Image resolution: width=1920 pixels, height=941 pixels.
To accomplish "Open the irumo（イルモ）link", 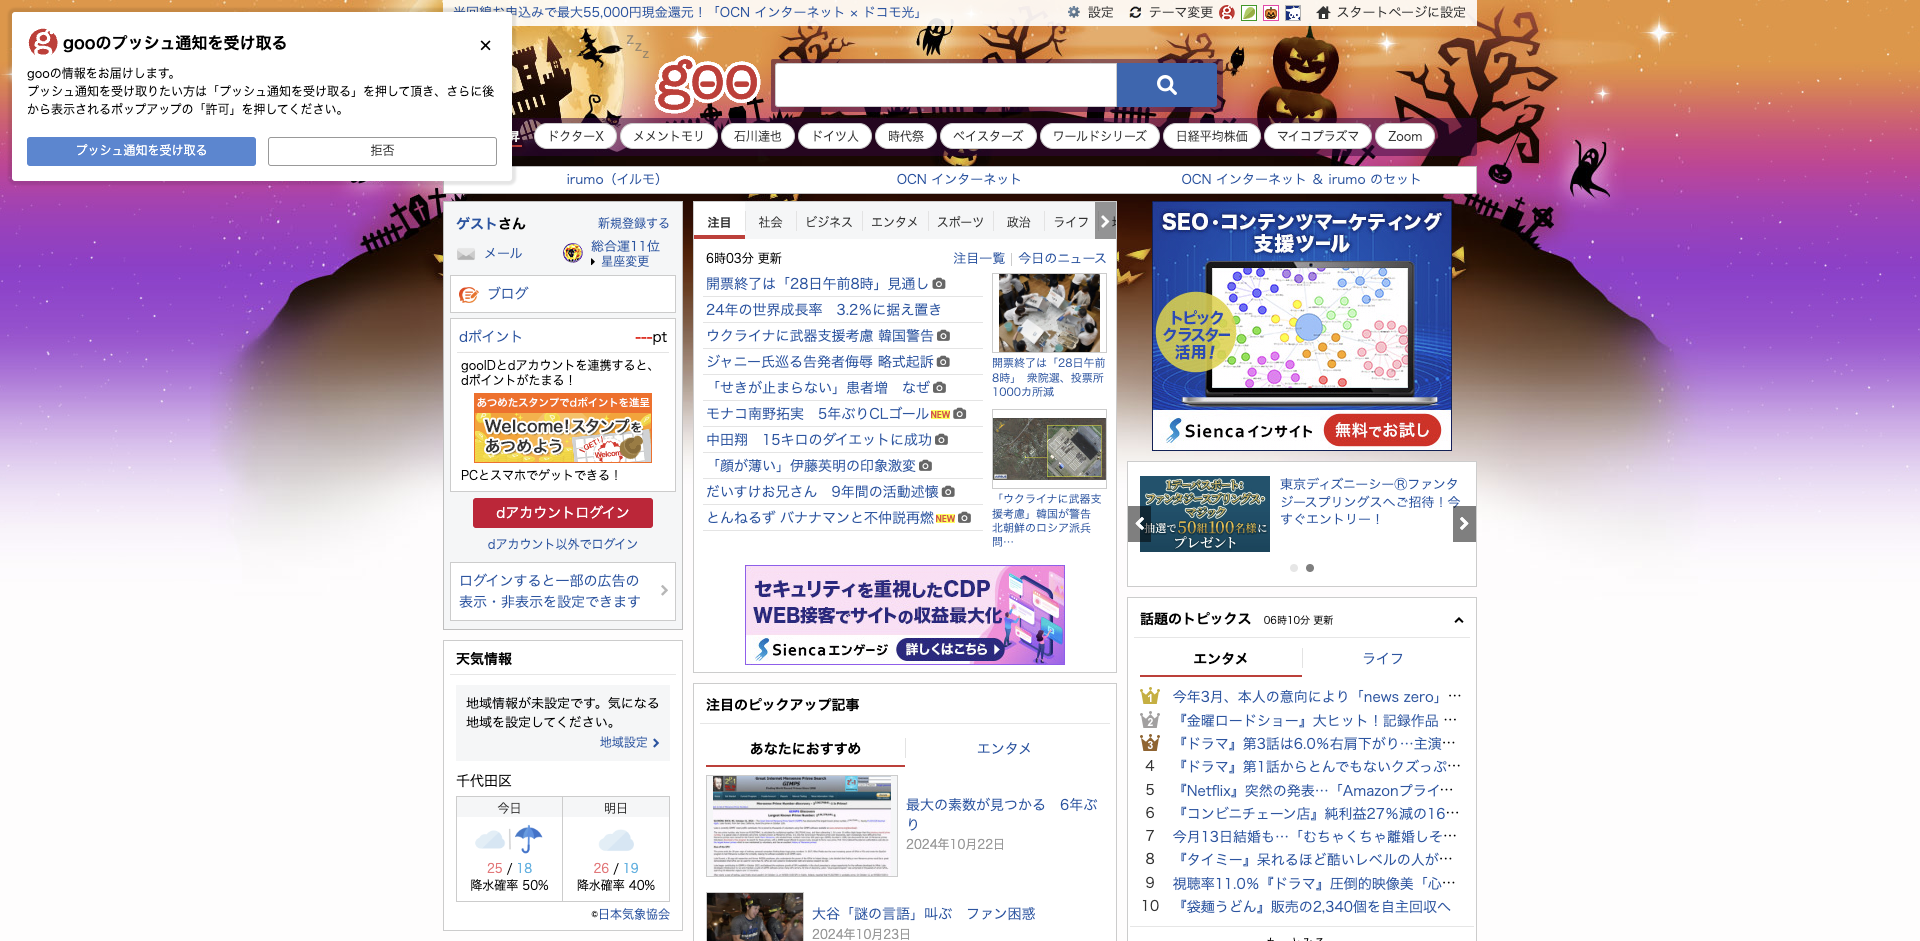I will [613, 179].
